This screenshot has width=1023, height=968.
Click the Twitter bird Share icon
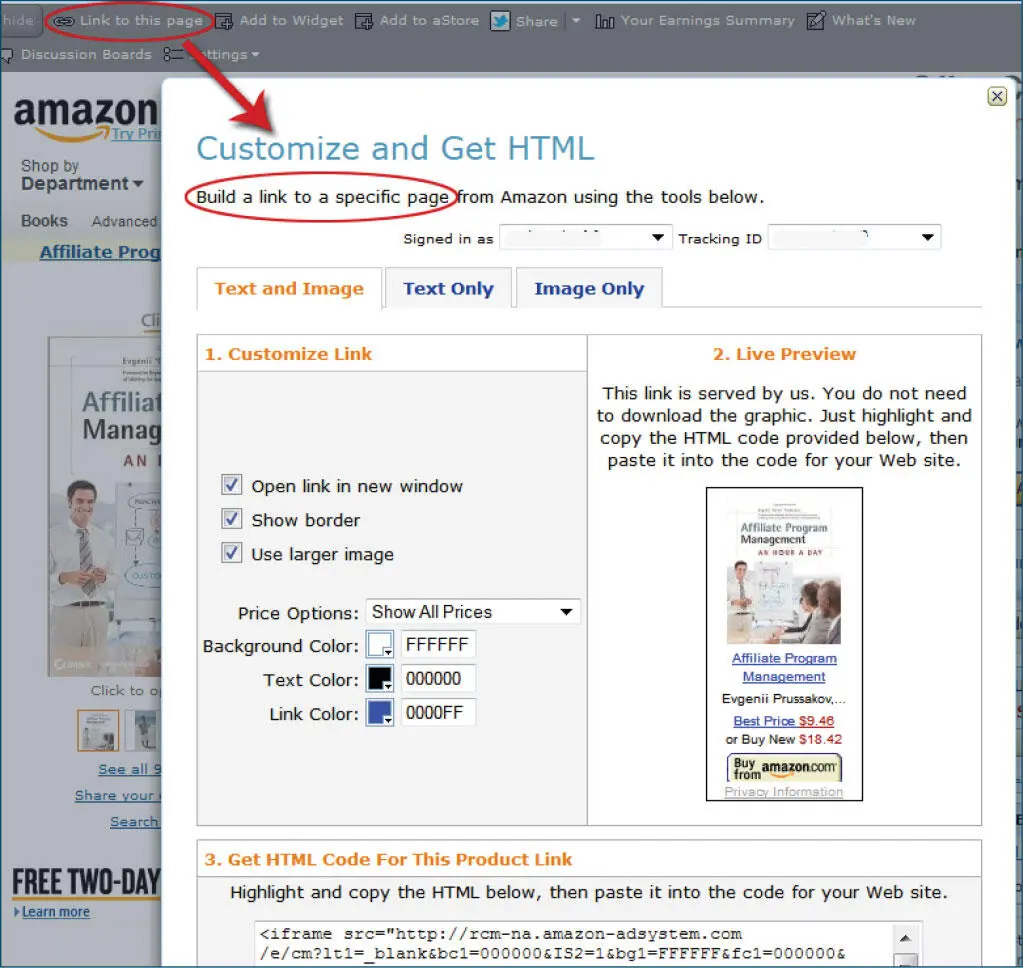click(x=500, y=21)
